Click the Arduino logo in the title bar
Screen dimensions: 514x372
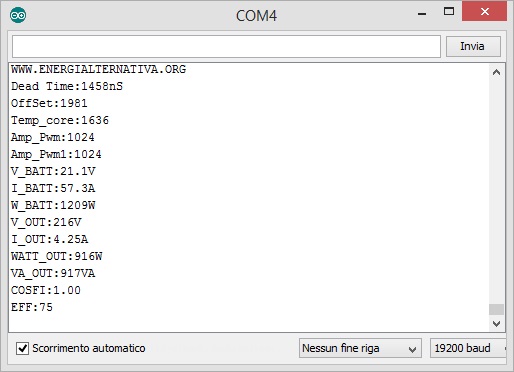[x=18, y=15]
